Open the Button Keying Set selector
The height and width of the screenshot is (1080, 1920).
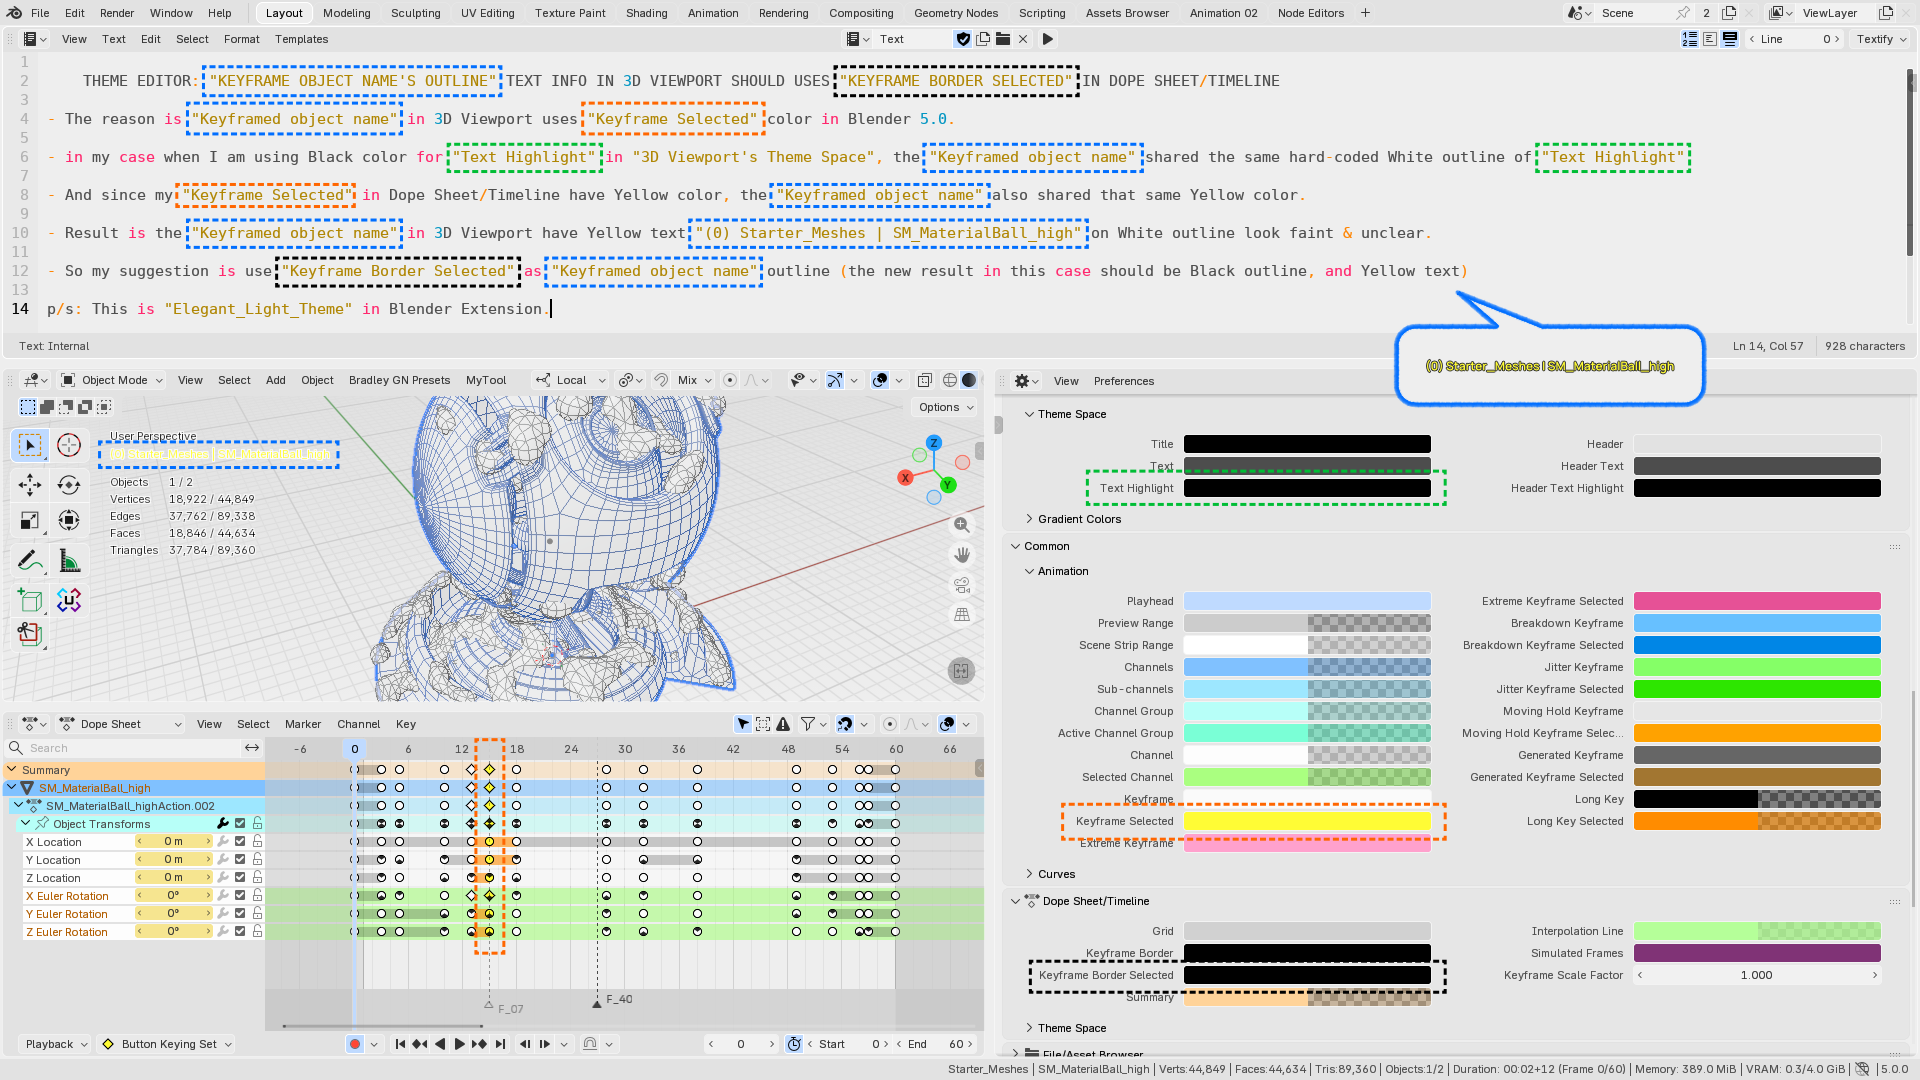pos(167,1044)
